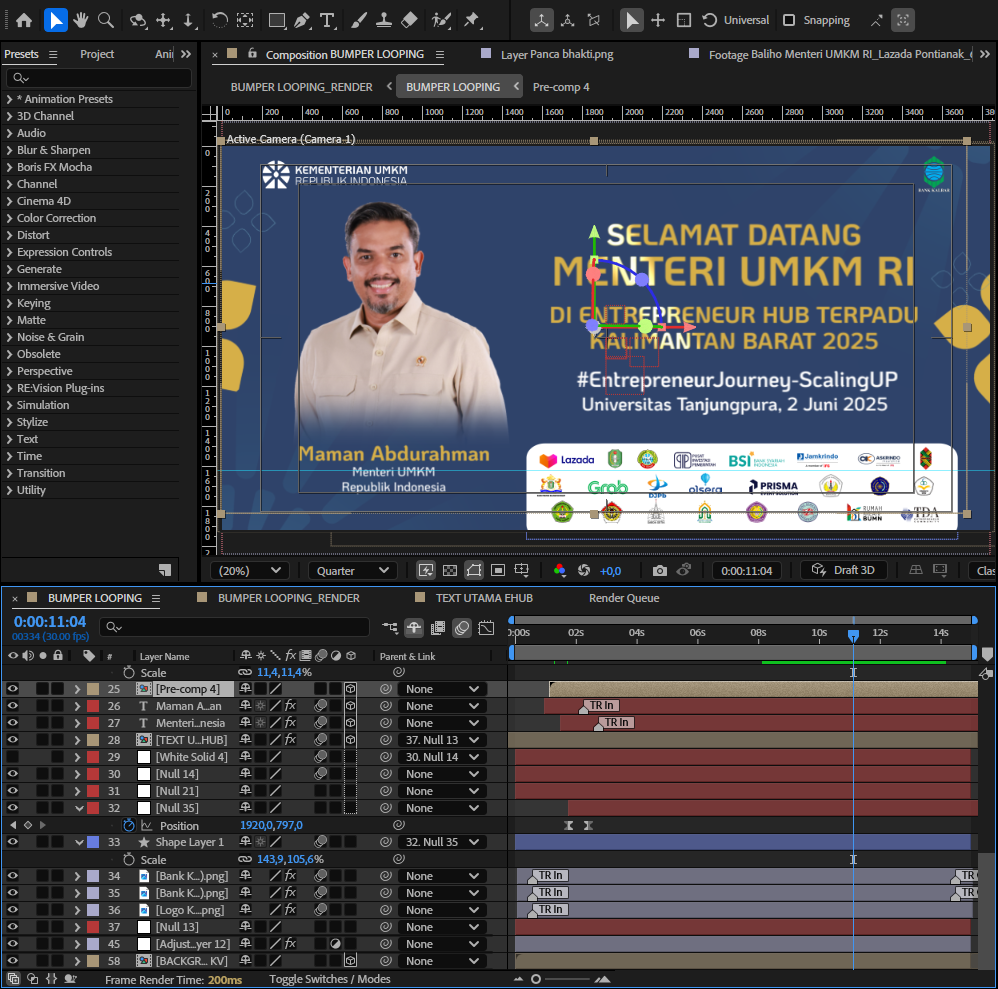998x989 pixels.
Task: Enable frame blending for the timeline
Action: [438, 628]
